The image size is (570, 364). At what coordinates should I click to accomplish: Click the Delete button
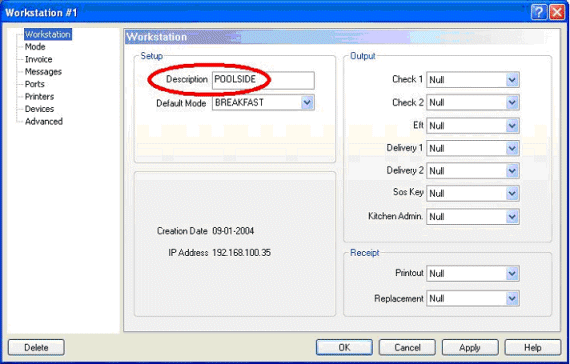tap(36, 347)
